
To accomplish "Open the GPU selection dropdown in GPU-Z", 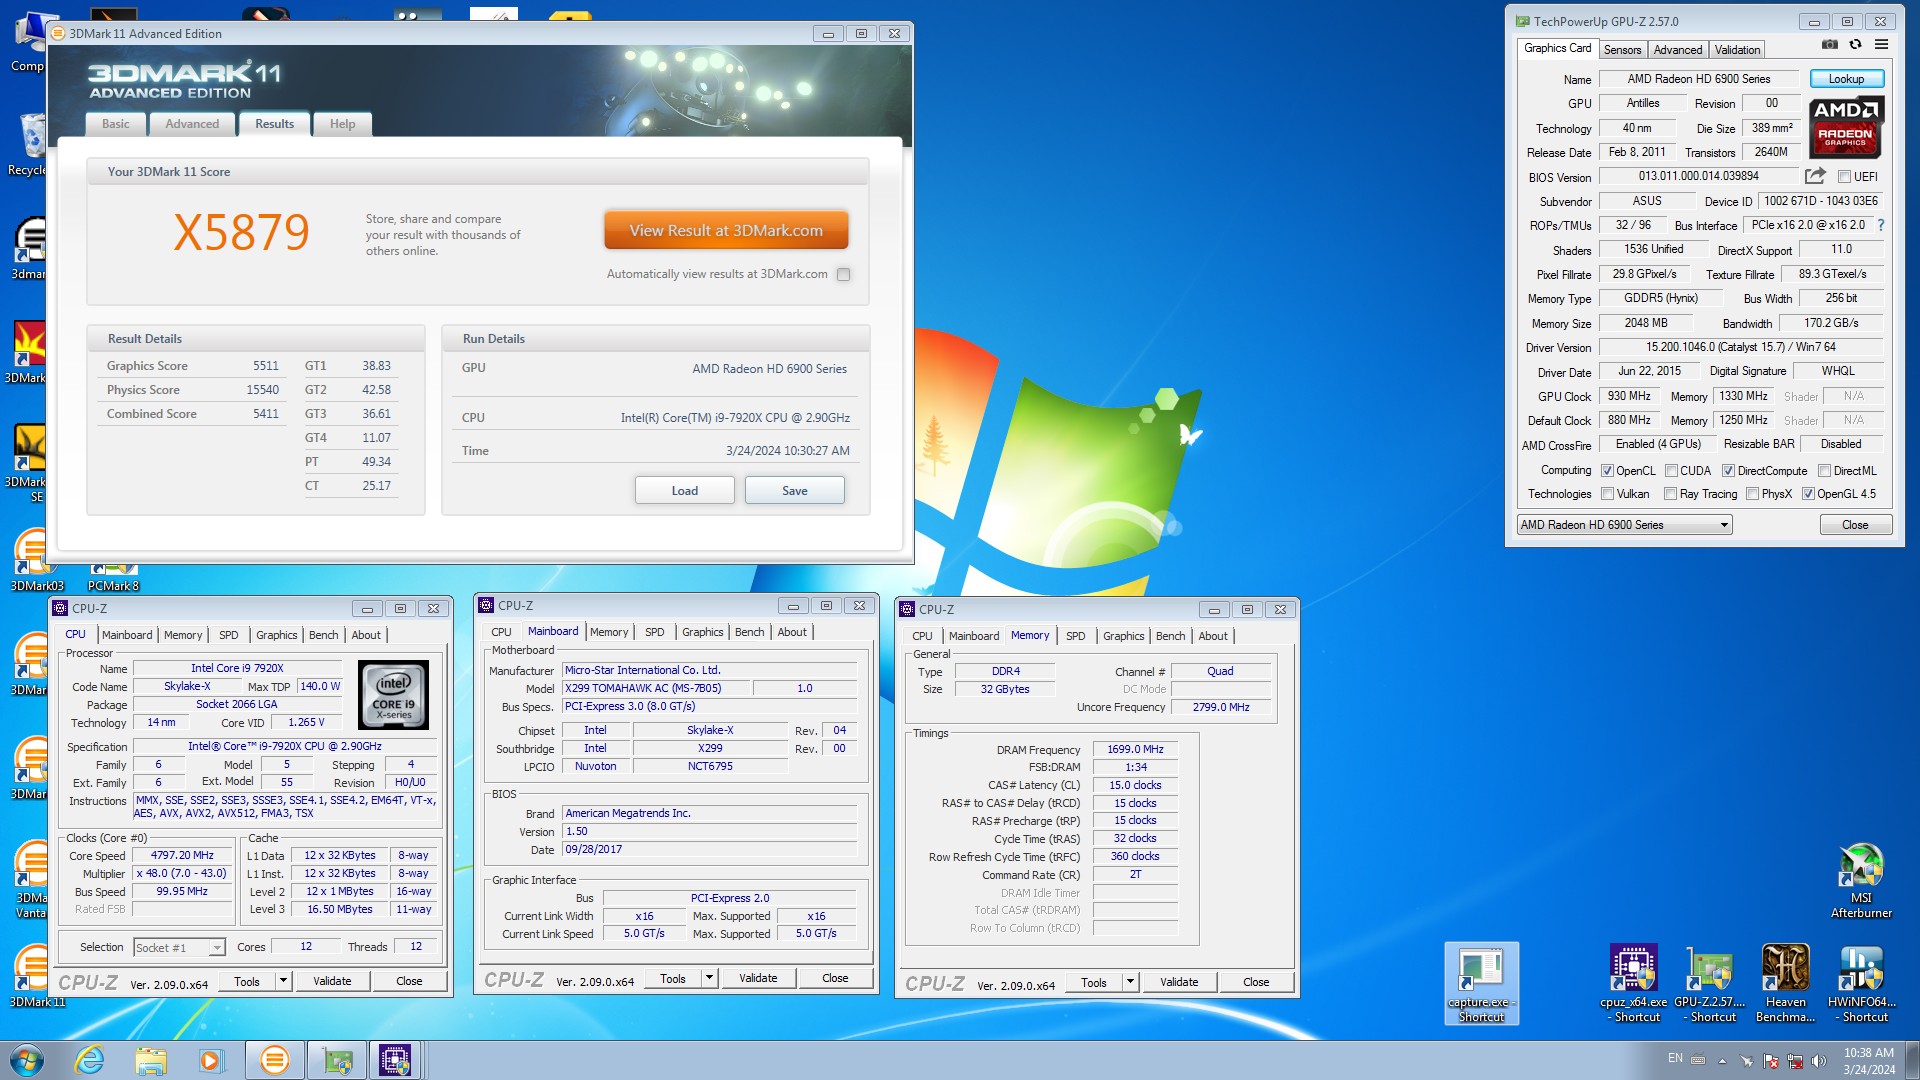I will (1624, 525).
